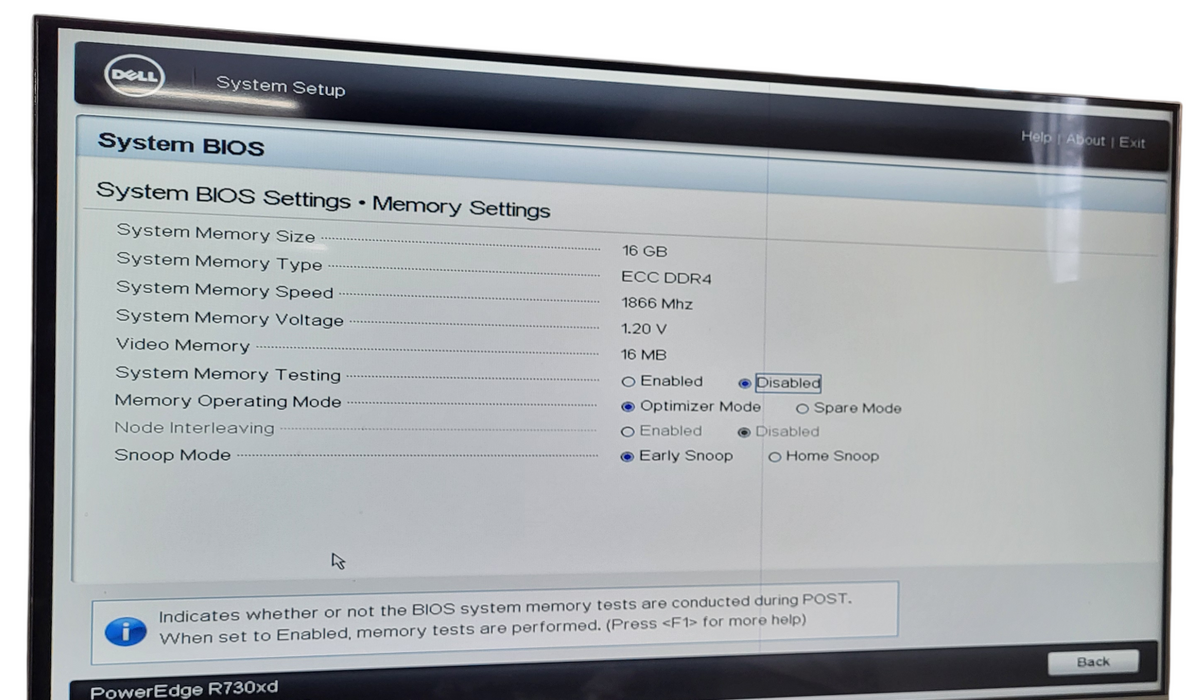Click the System Memory Testing label
The image size is (1186, 700).
(228, 374)
